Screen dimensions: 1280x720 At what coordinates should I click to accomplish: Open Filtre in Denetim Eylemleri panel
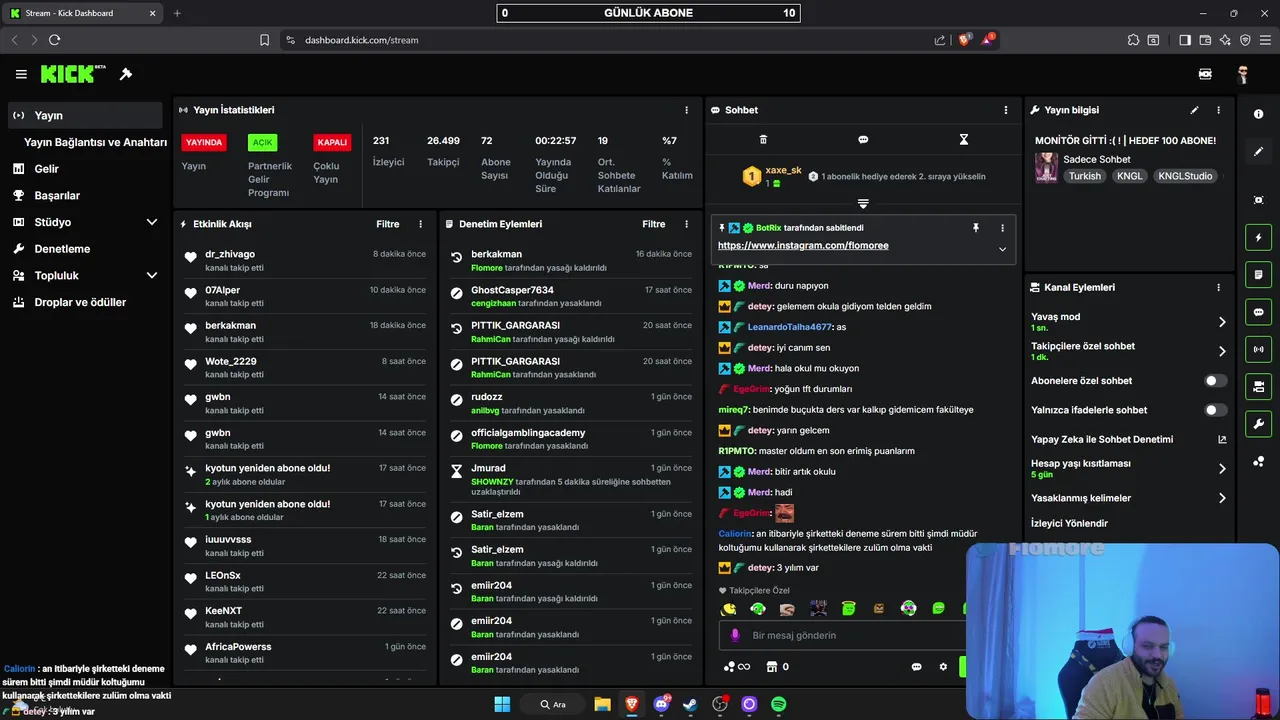[x=654, y=224]
